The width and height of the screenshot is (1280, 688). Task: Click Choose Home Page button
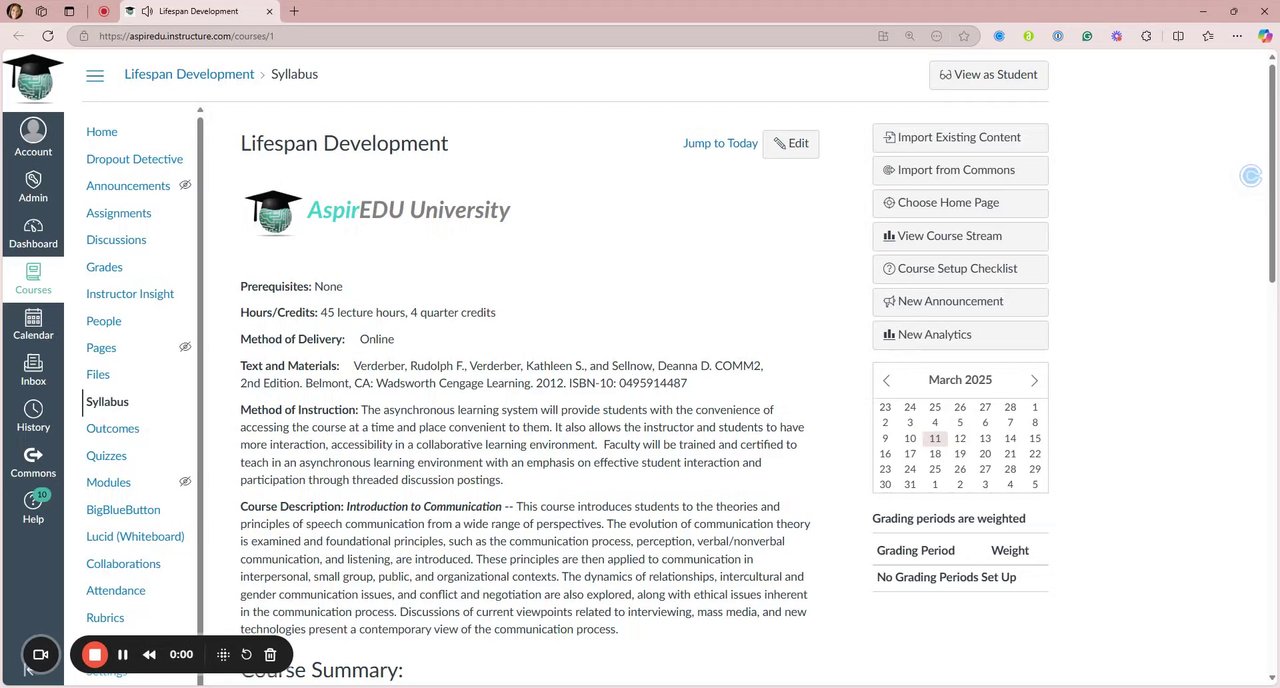point(960,203)
